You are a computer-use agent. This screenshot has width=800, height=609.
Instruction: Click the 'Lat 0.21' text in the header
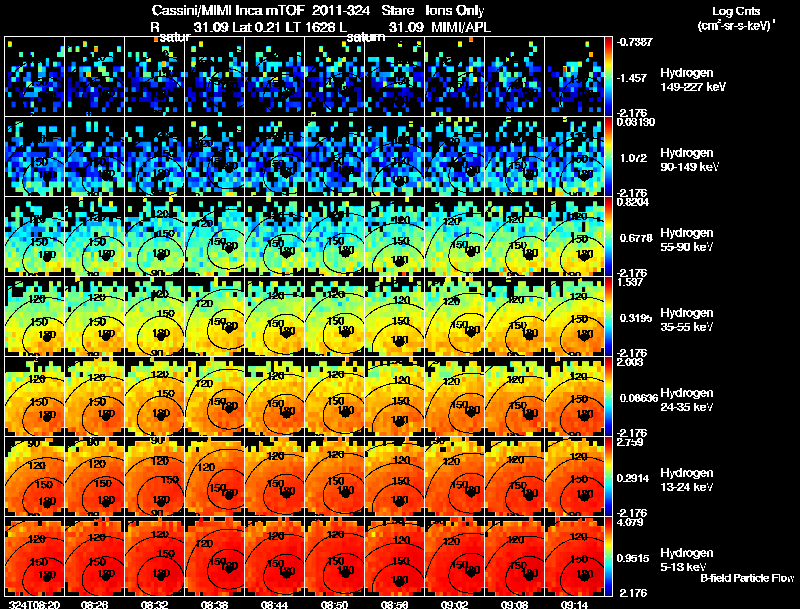[x=257, y=27]
